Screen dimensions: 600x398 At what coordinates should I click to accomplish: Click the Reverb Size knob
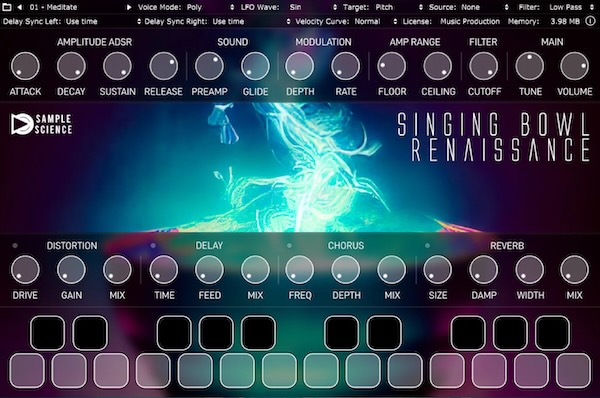point(438,270)
